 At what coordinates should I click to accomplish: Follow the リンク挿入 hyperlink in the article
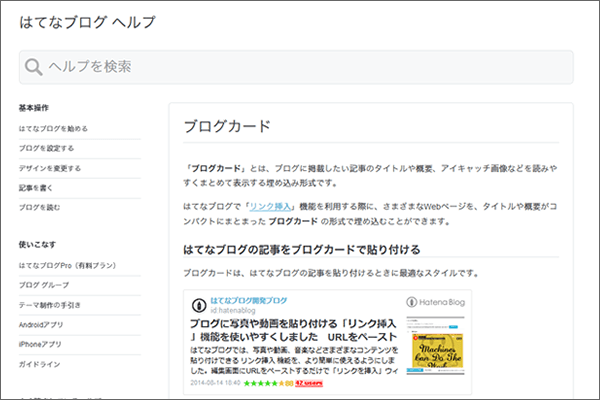click(x=270, y=207)
